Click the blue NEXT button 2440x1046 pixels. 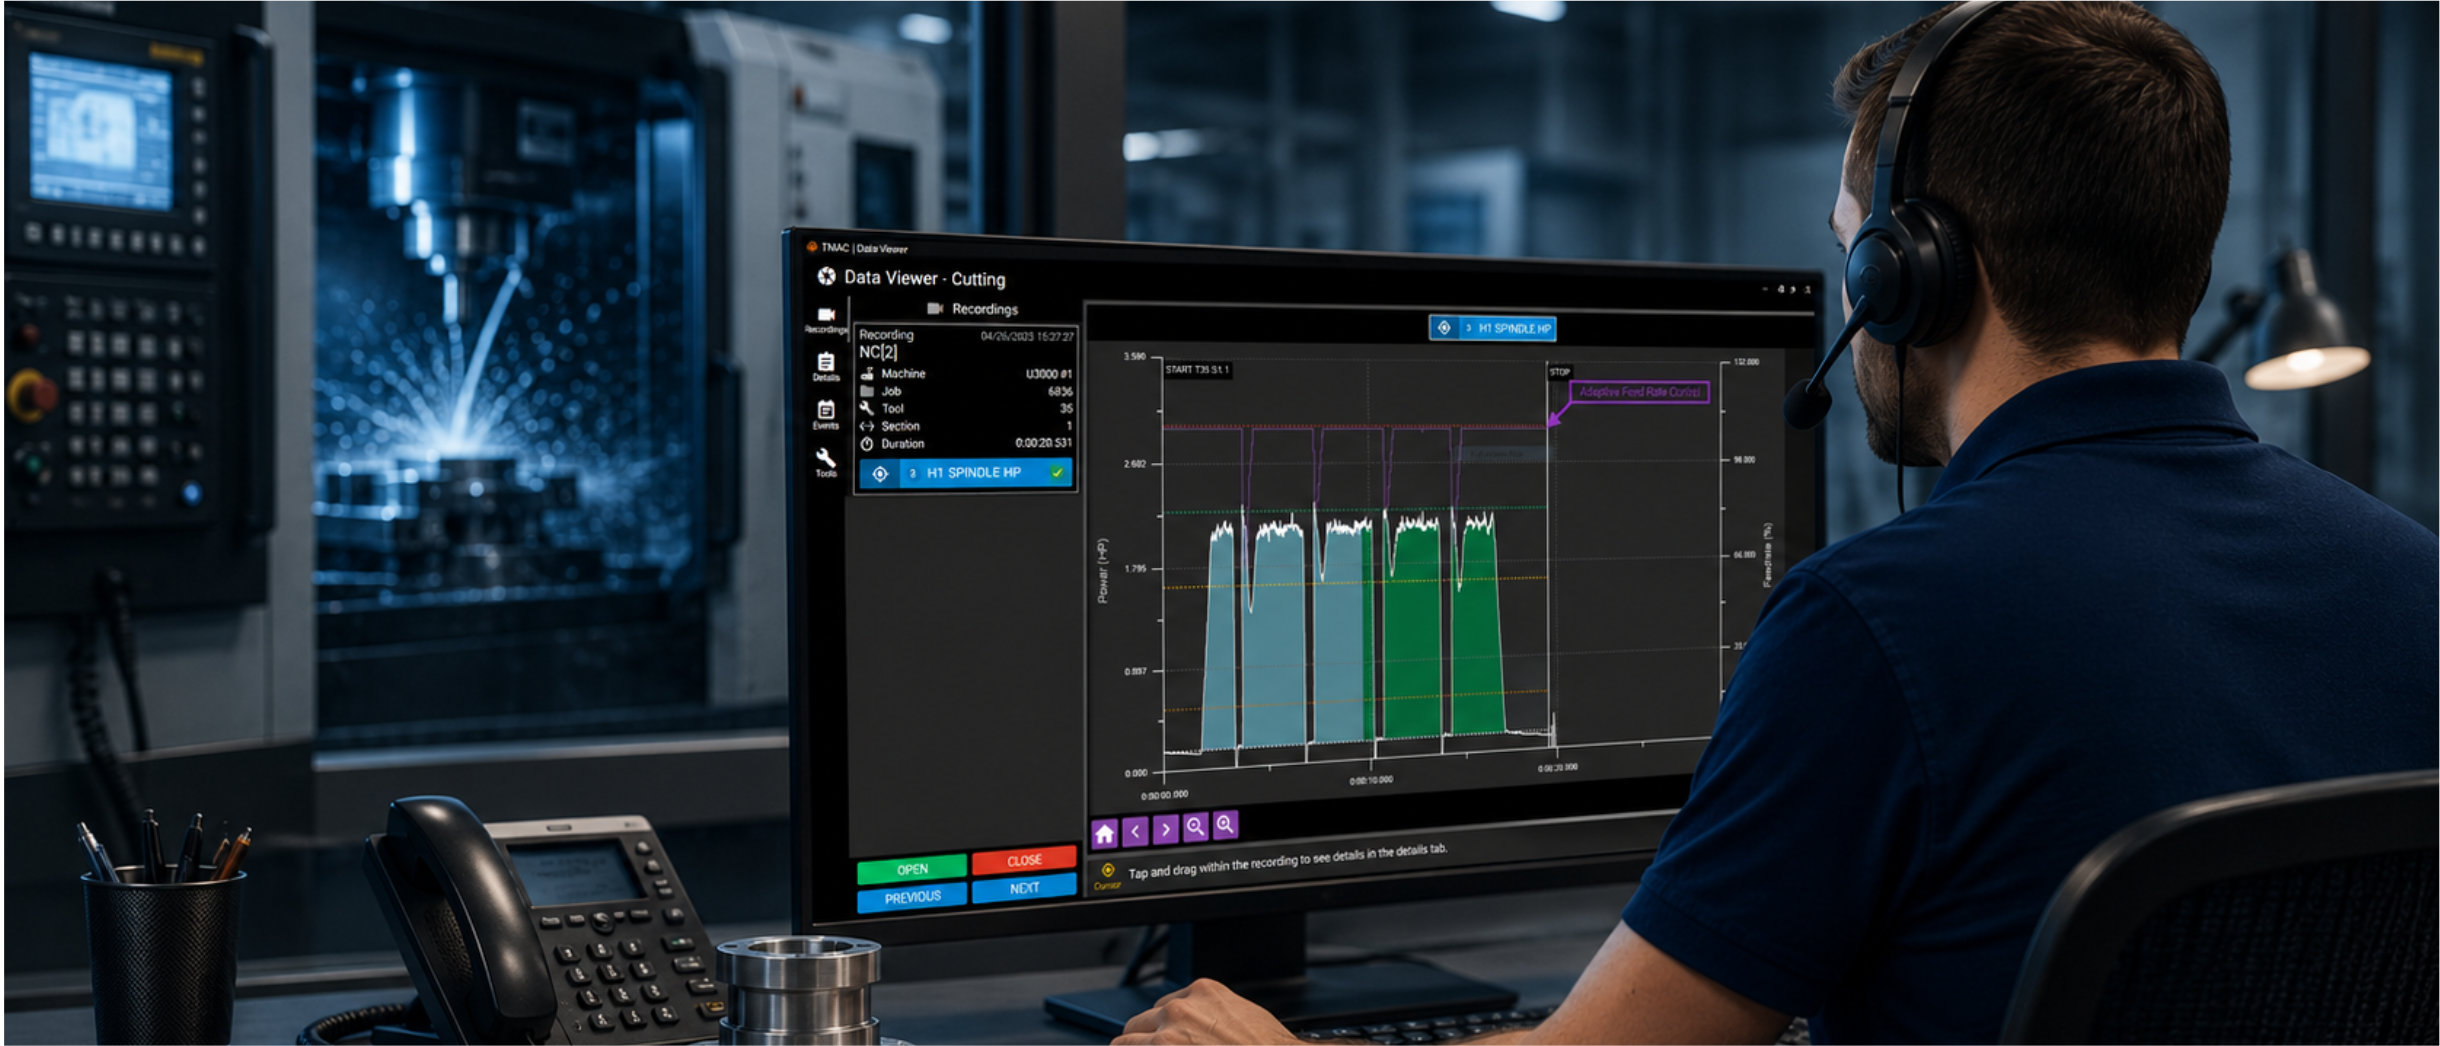[1024, 888]
